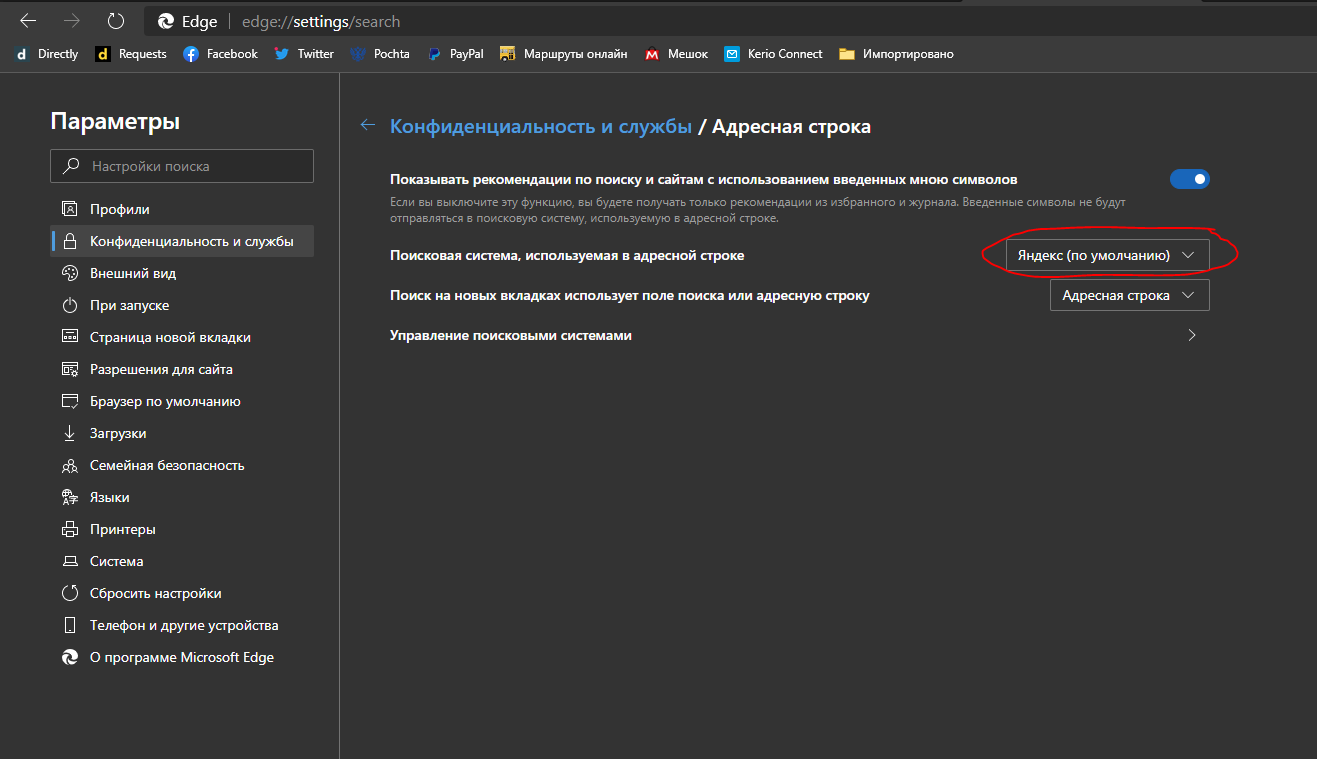Open the Facebook bookmark

[x=220, y=54]
